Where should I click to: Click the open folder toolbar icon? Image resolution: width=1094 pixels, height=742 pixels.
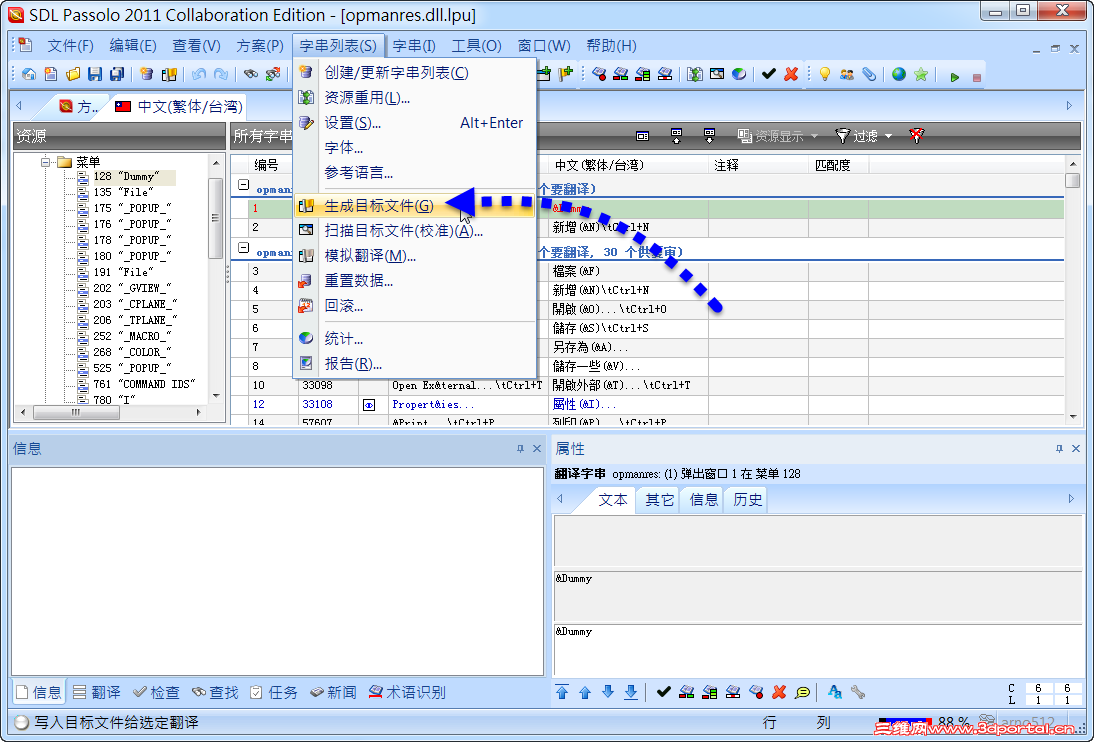[x=73, y=74]
